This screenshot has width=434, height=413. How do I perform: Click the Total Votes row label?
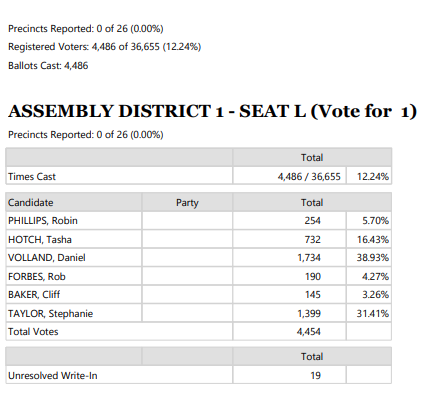click(33, 332)
